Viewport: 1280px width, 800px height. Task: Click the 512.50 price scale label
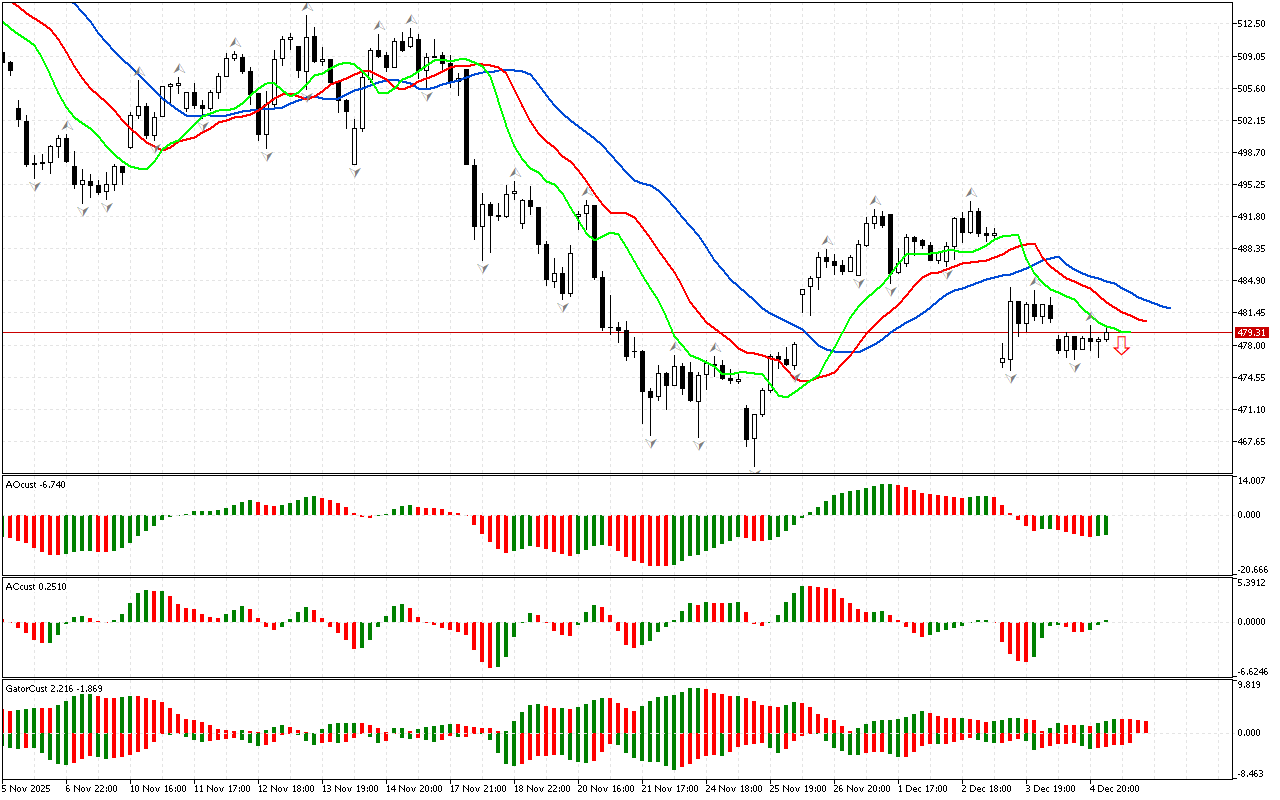pos(1252,24)
